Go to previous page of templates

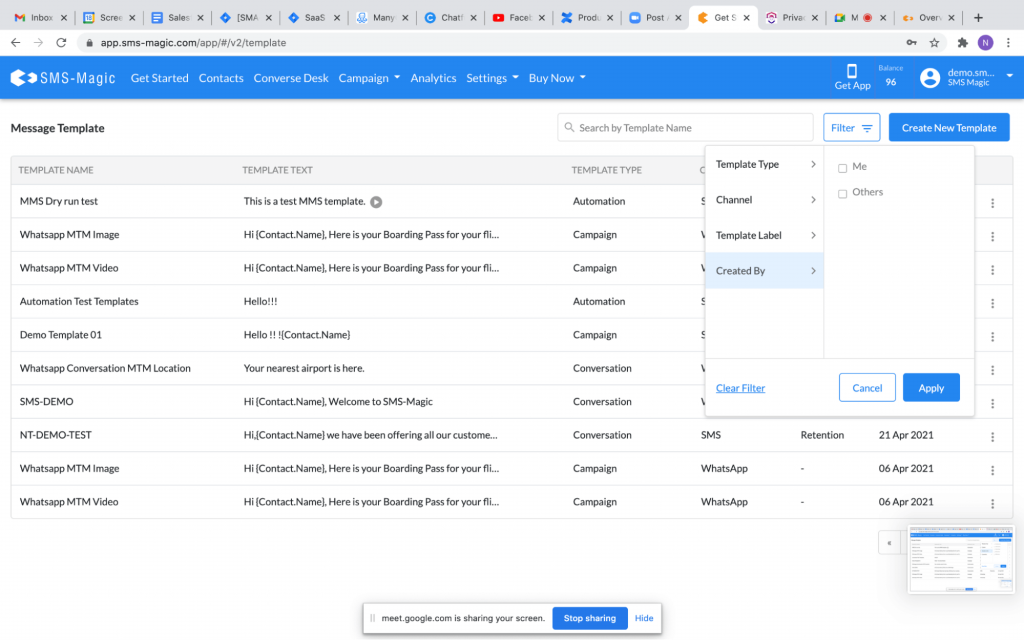[x=889, y=543]
